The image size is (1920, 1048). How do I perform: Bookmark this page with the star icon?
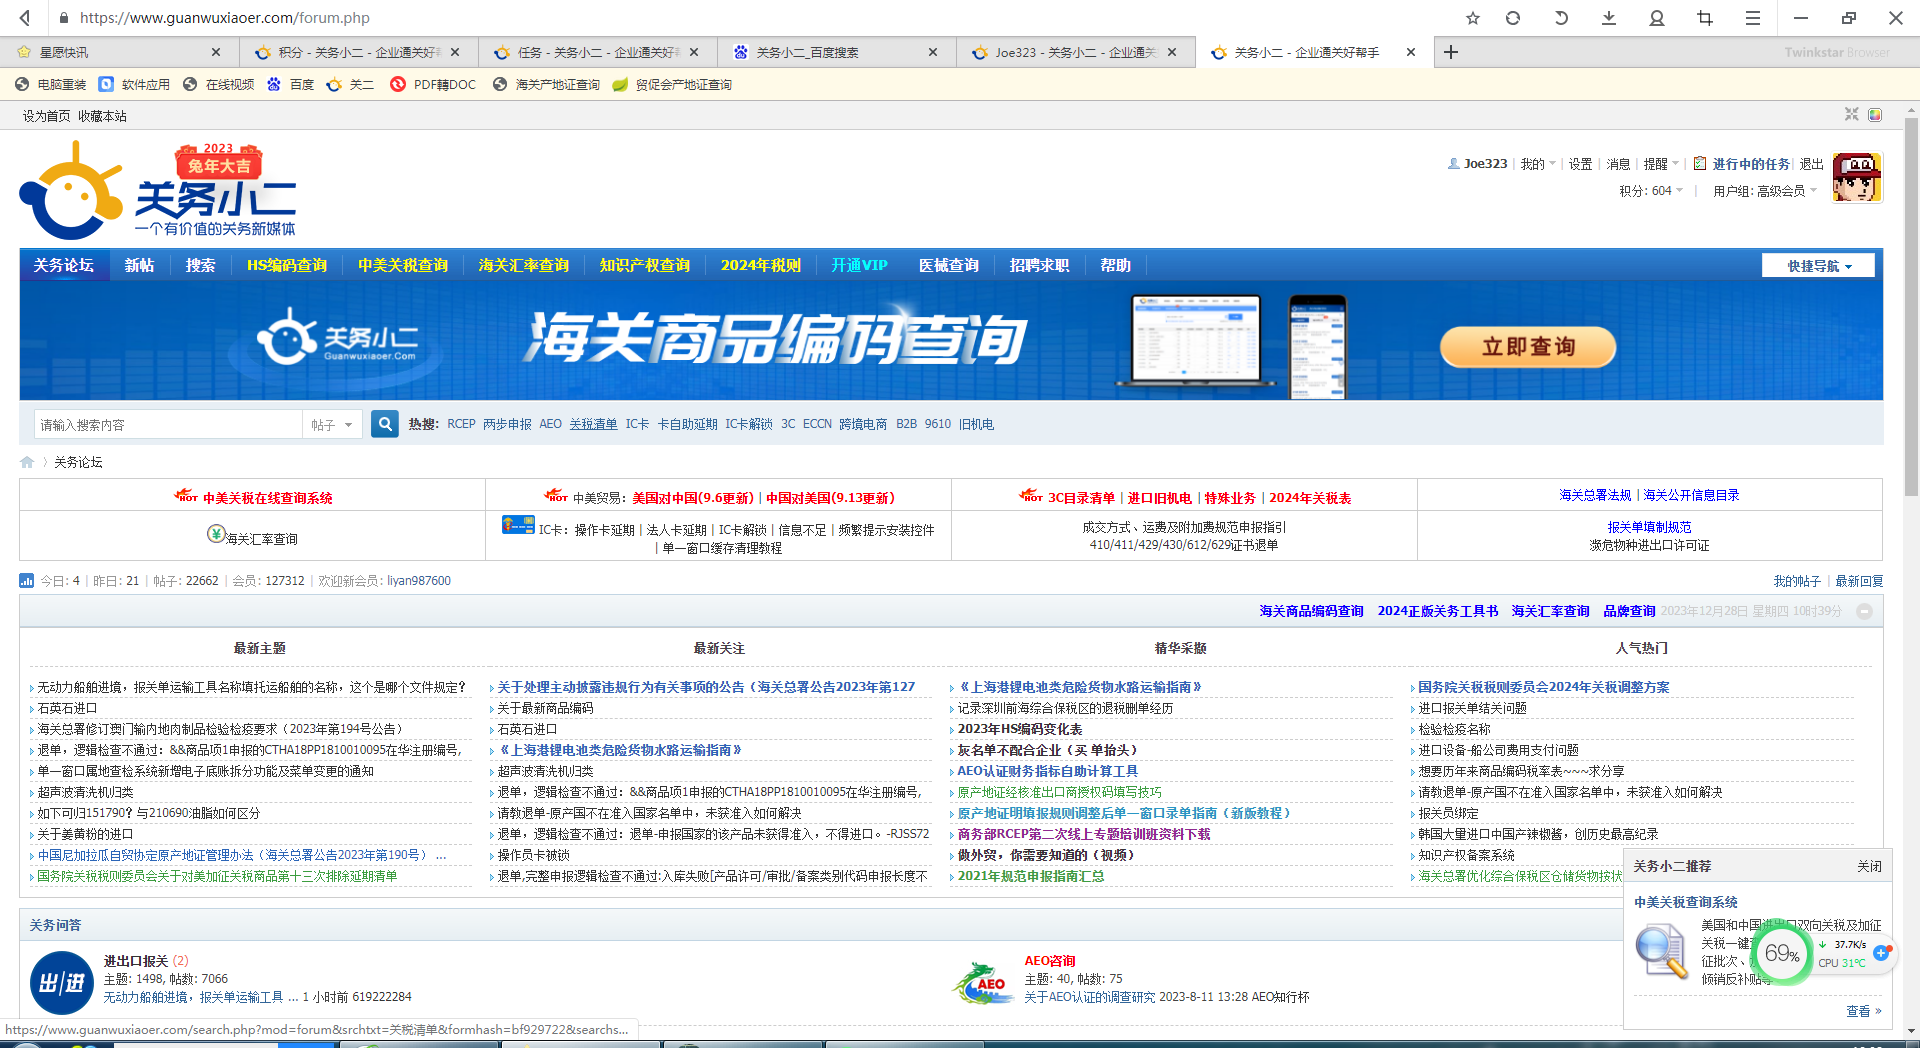1472,18
